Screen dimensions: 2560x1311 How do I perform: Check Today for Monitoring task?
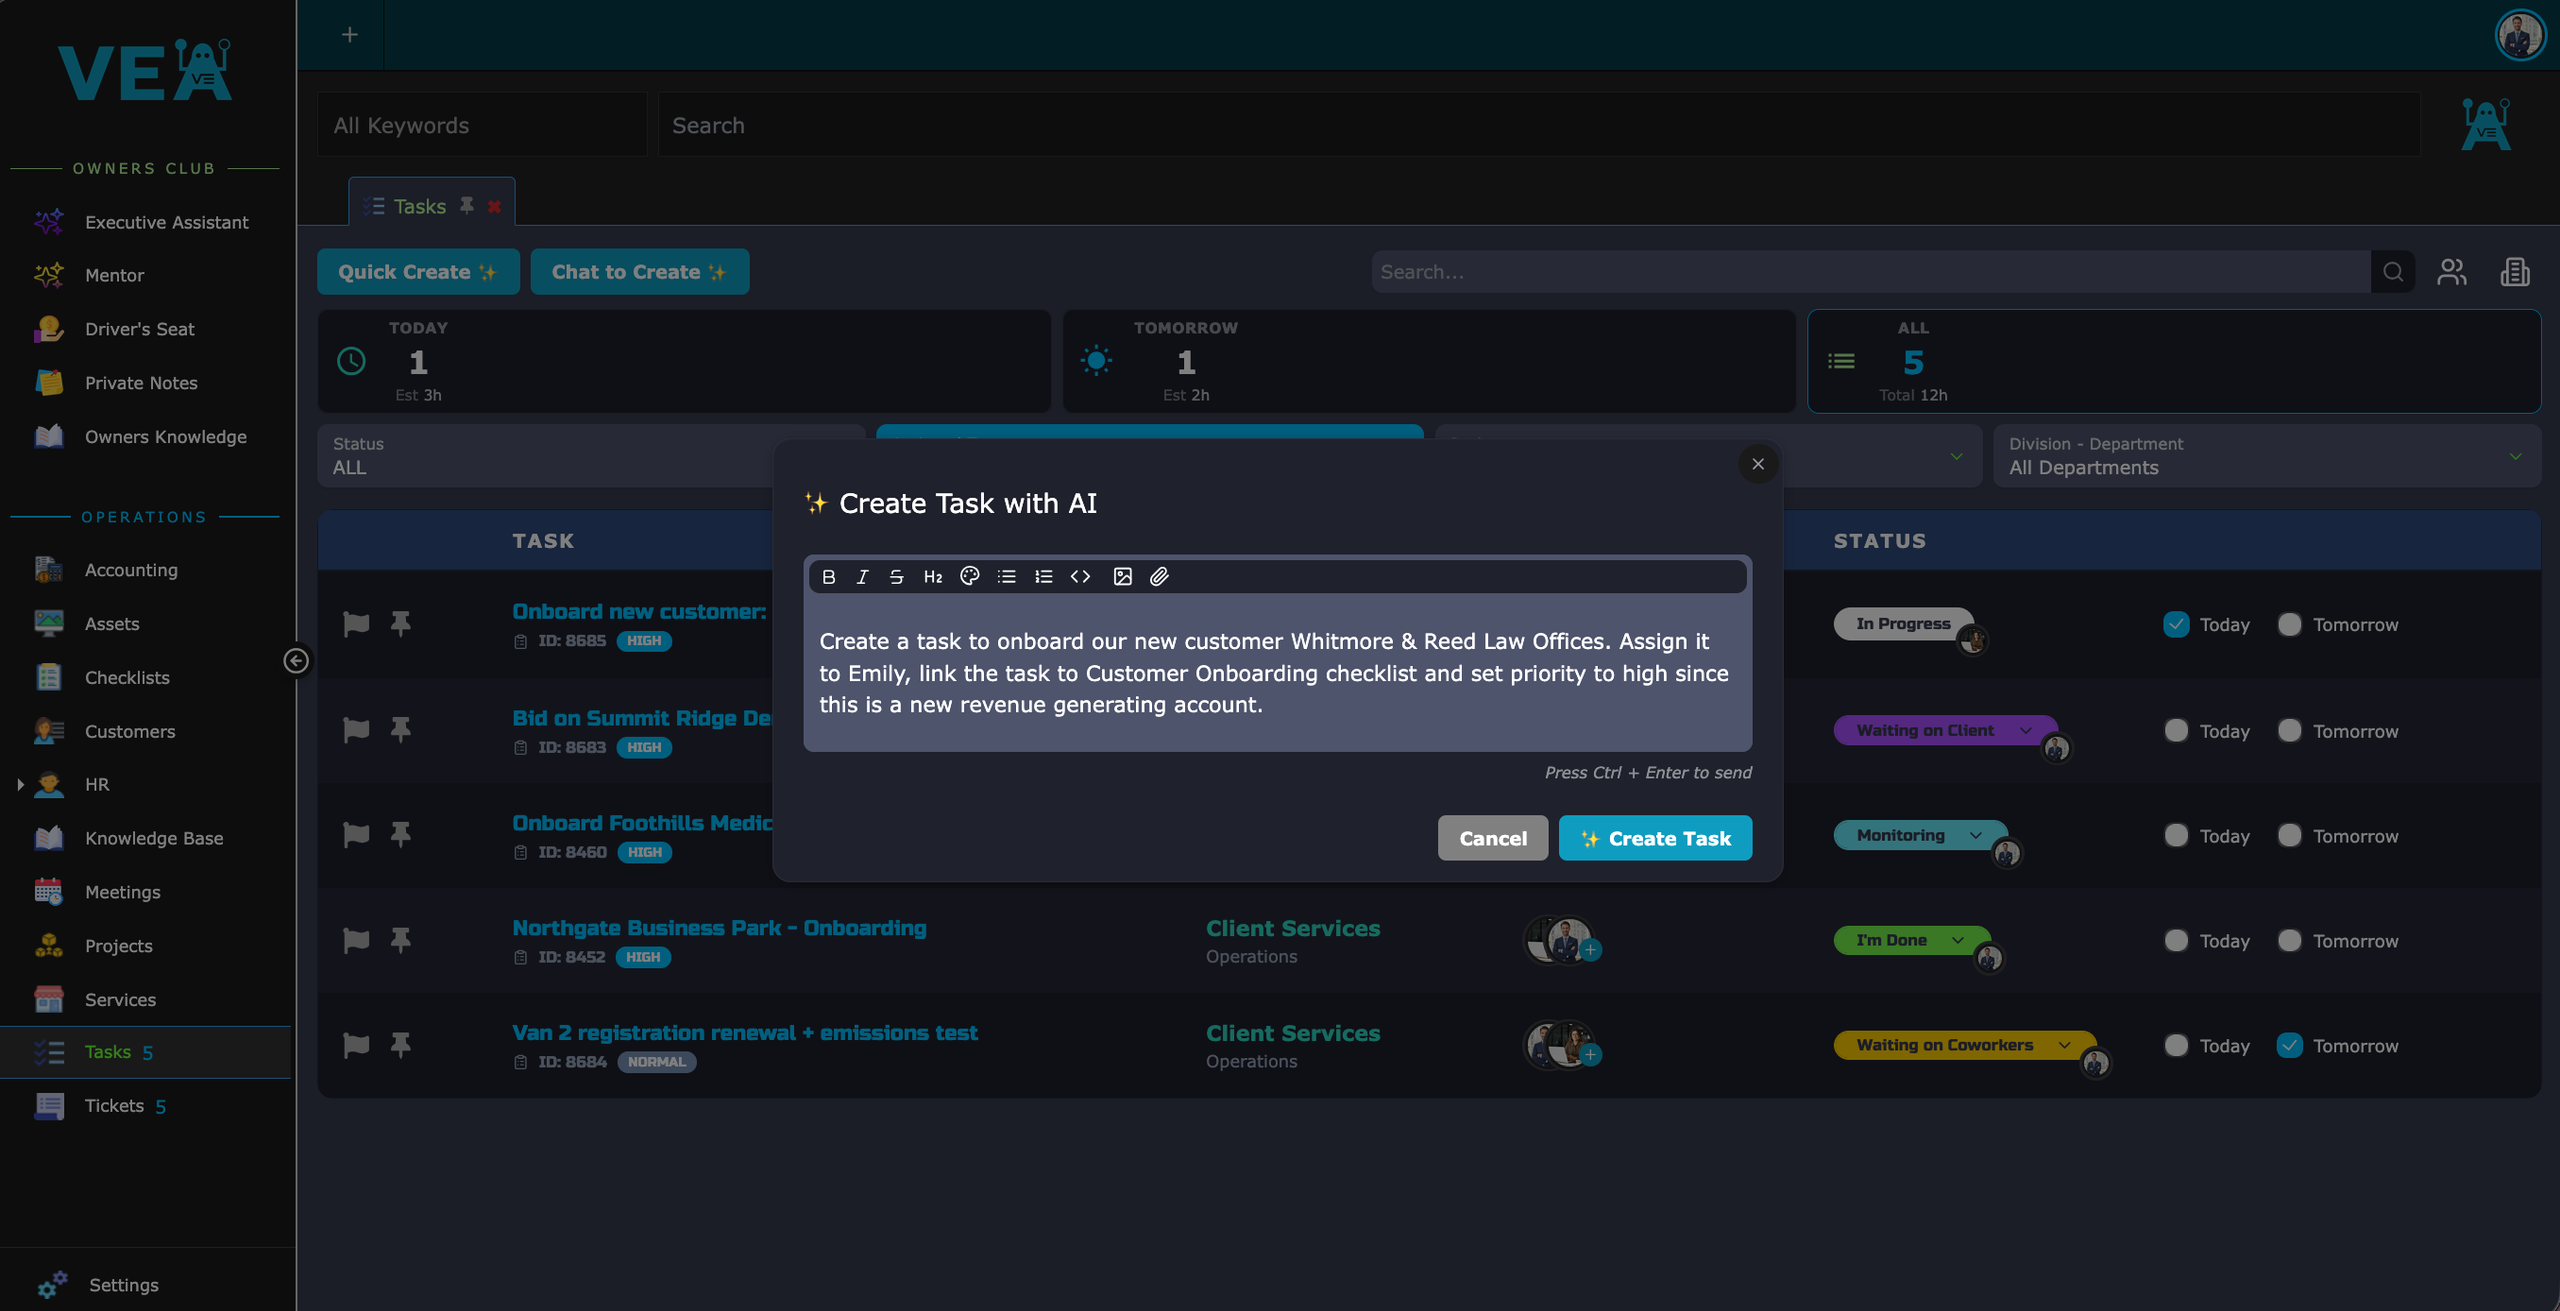click(x=2176, y=835)
